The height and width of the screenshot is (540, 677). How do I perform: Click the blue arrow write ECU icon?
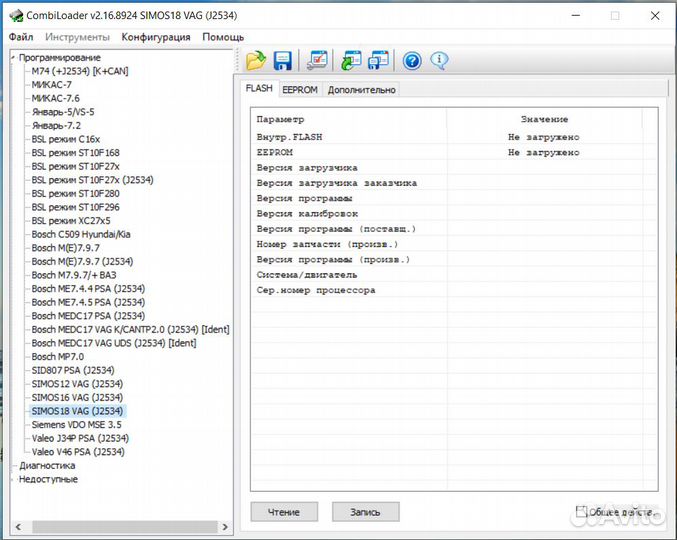click(x=378, y=60)
